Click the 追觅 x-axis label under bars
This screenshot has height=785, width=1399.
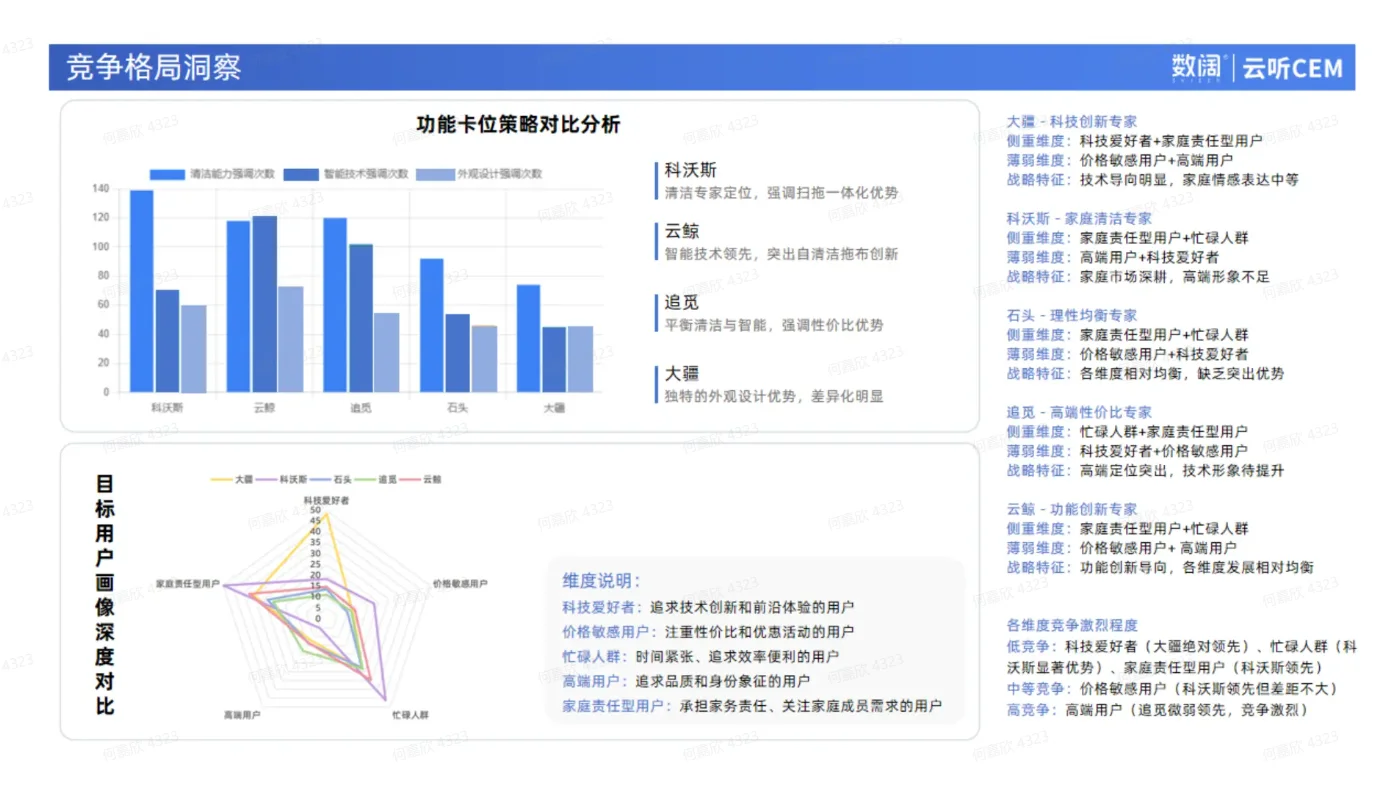tap(361, 408)
